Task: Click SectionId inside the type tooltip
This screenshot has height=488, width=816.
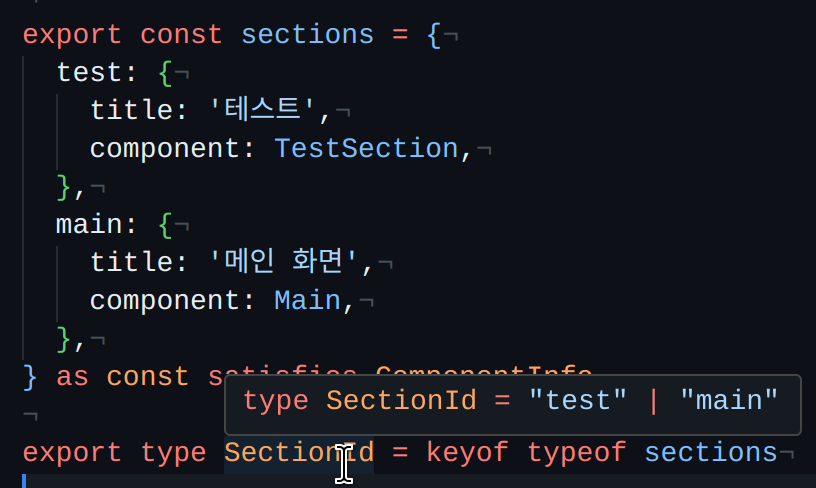Action: click(401, 401)
